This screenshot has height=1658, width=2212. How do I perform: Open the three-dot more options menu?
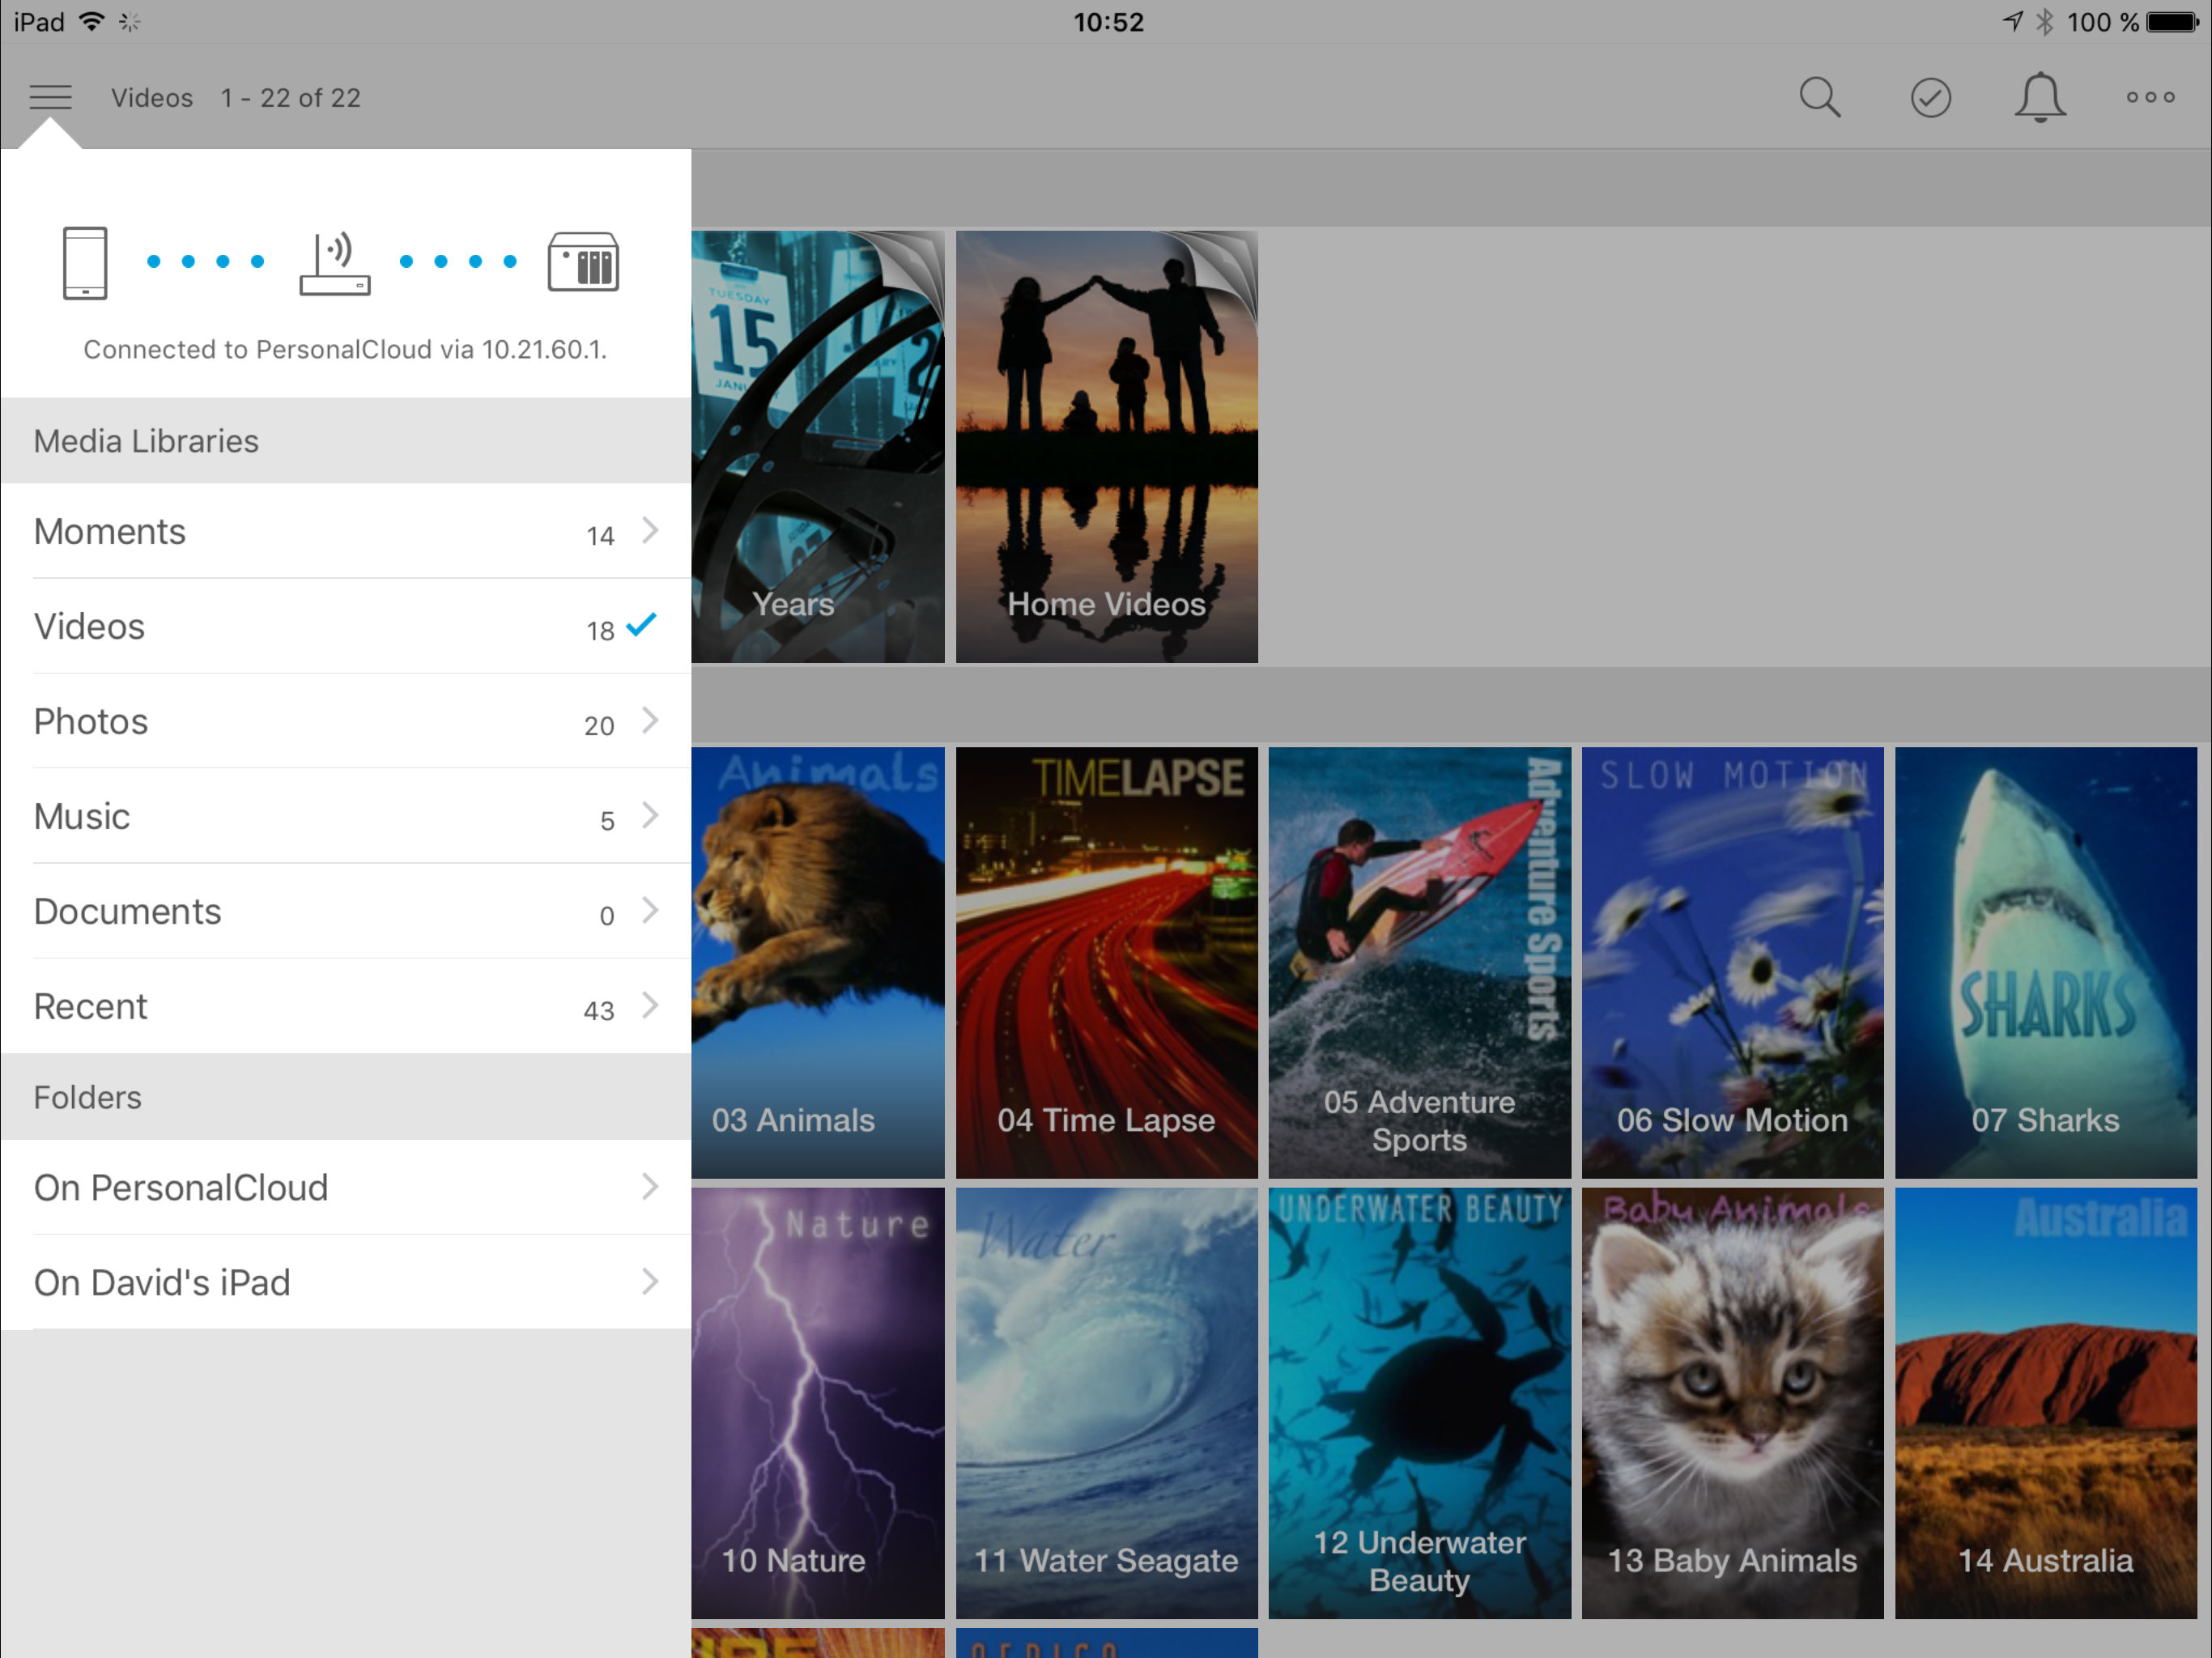pyautogui.click(x=2150, y=97)
